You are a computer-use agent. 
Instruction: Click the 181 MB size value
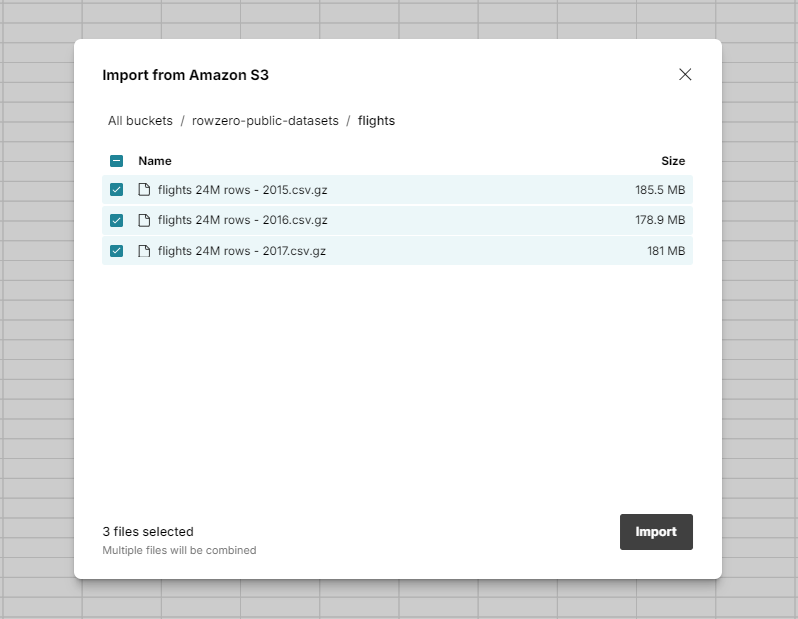tap(665, 251)
